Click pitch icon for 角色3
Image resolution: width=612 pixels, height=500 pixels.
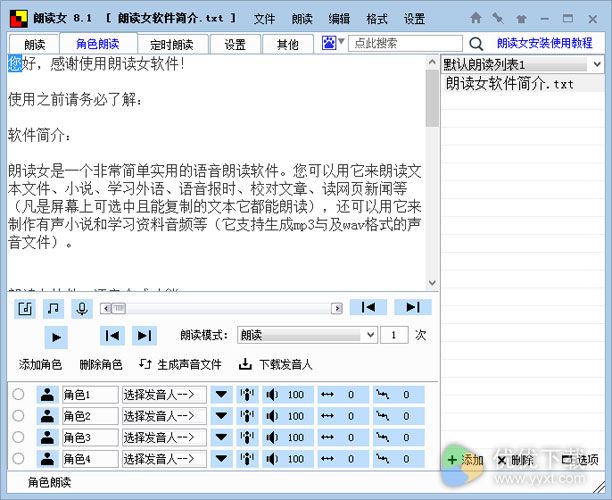[382, 438]
